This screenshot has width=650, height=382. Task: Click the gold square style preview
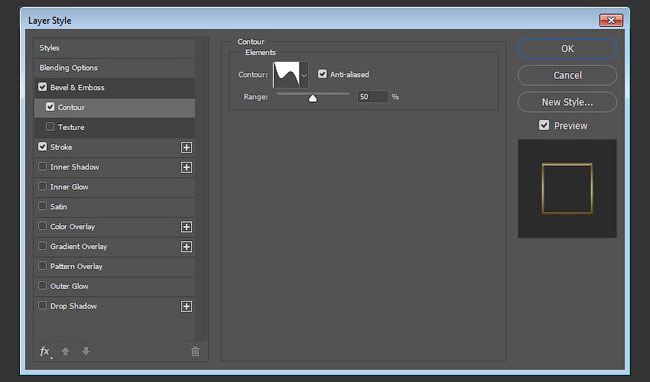[x=567, y=189]
